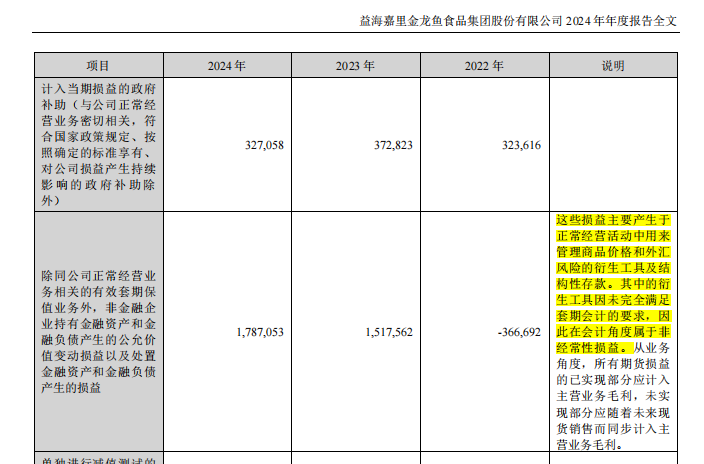The height and width of the screenshot is (464, 704).
Task: Select the 项目 column header
Action: tap(99, 66)
